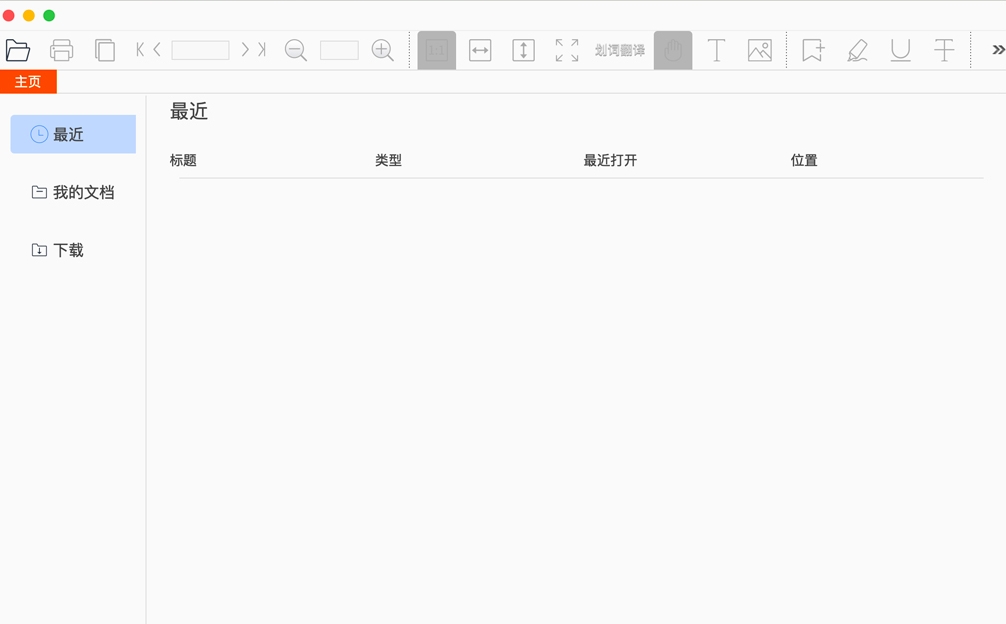
Task: Open the 我的文档 section
Action: pyautogui.click(x=72, y=192)
